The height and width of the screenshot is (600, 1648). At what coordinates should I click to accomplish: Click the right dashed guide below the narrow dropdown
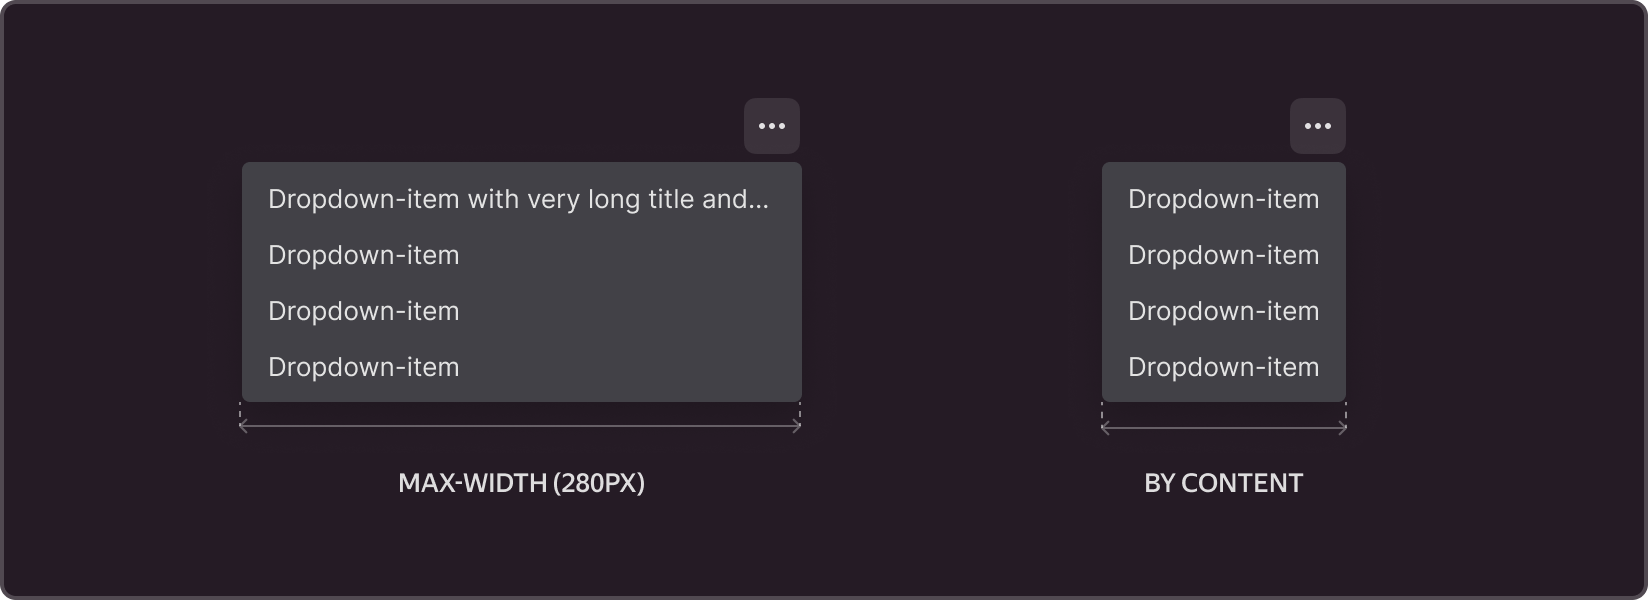pyautogui.click(x=1346, y=411)
